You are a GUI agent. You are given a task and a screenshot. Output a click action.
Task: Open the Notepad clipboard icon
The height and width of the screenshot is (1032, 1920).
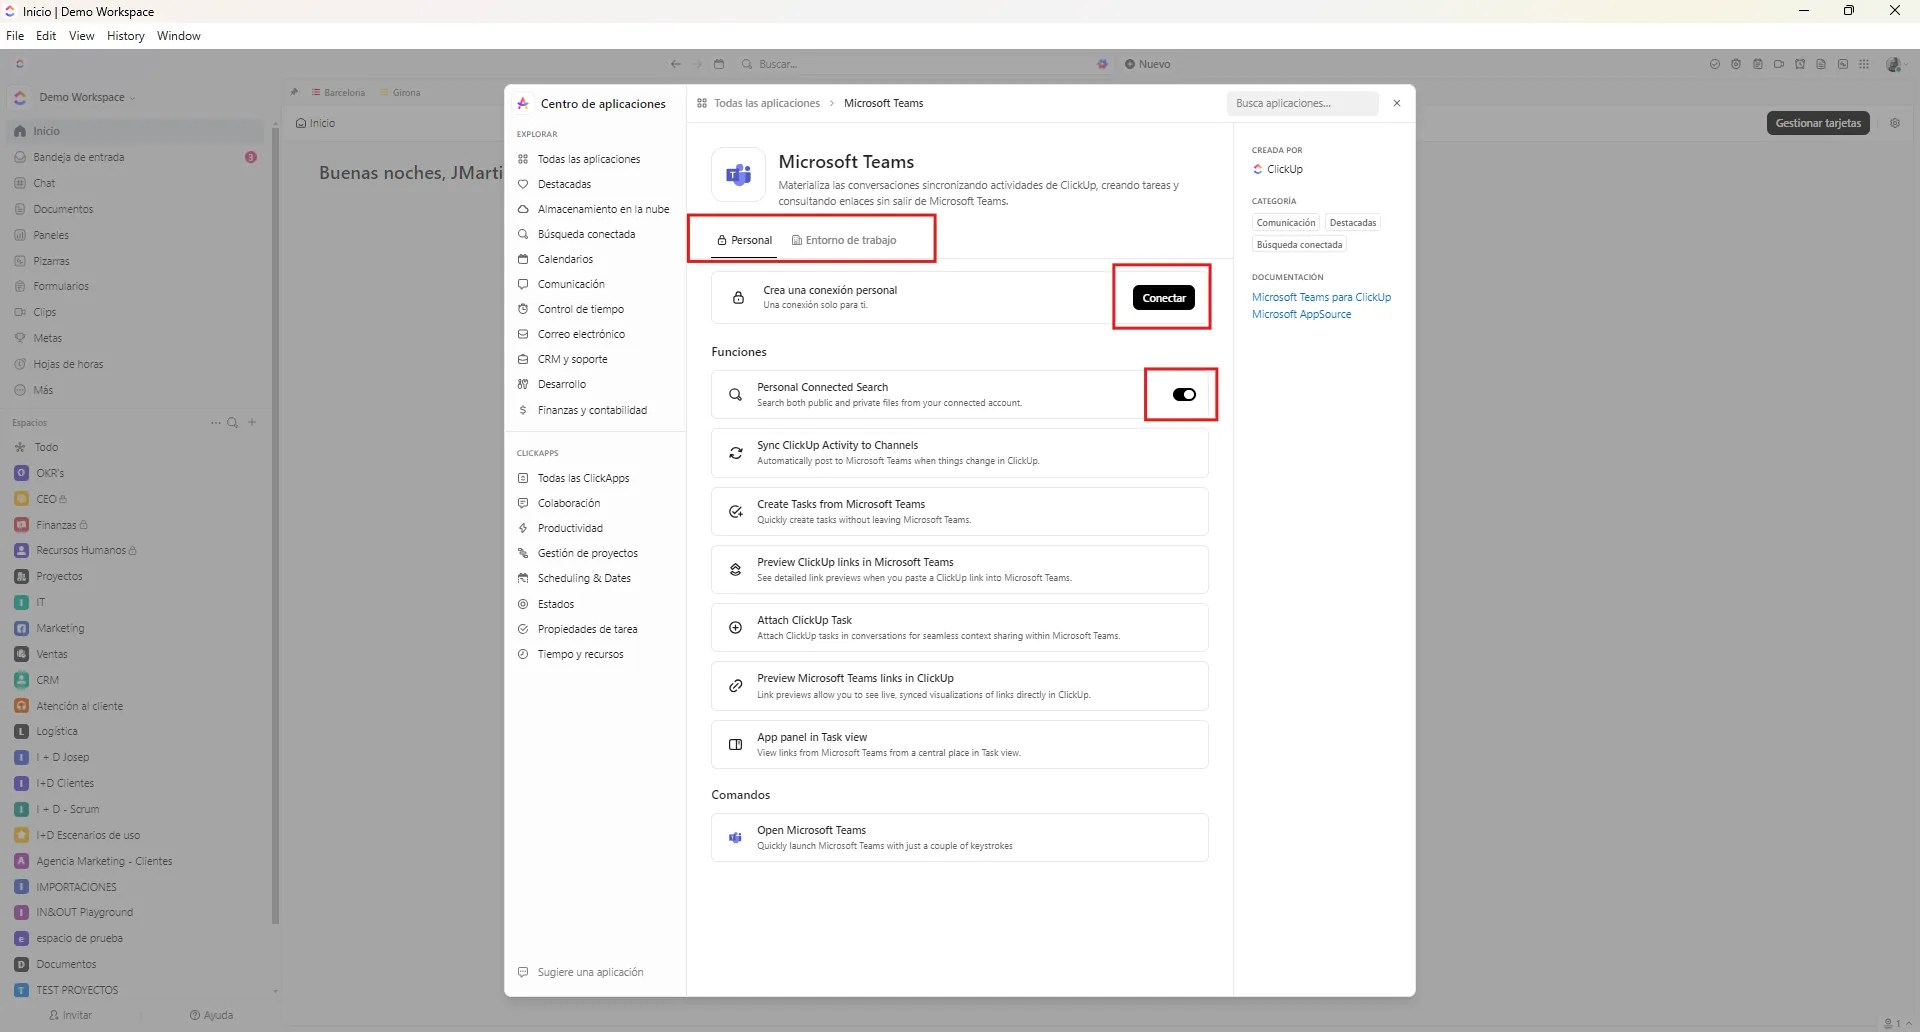tap(1758, 64)
